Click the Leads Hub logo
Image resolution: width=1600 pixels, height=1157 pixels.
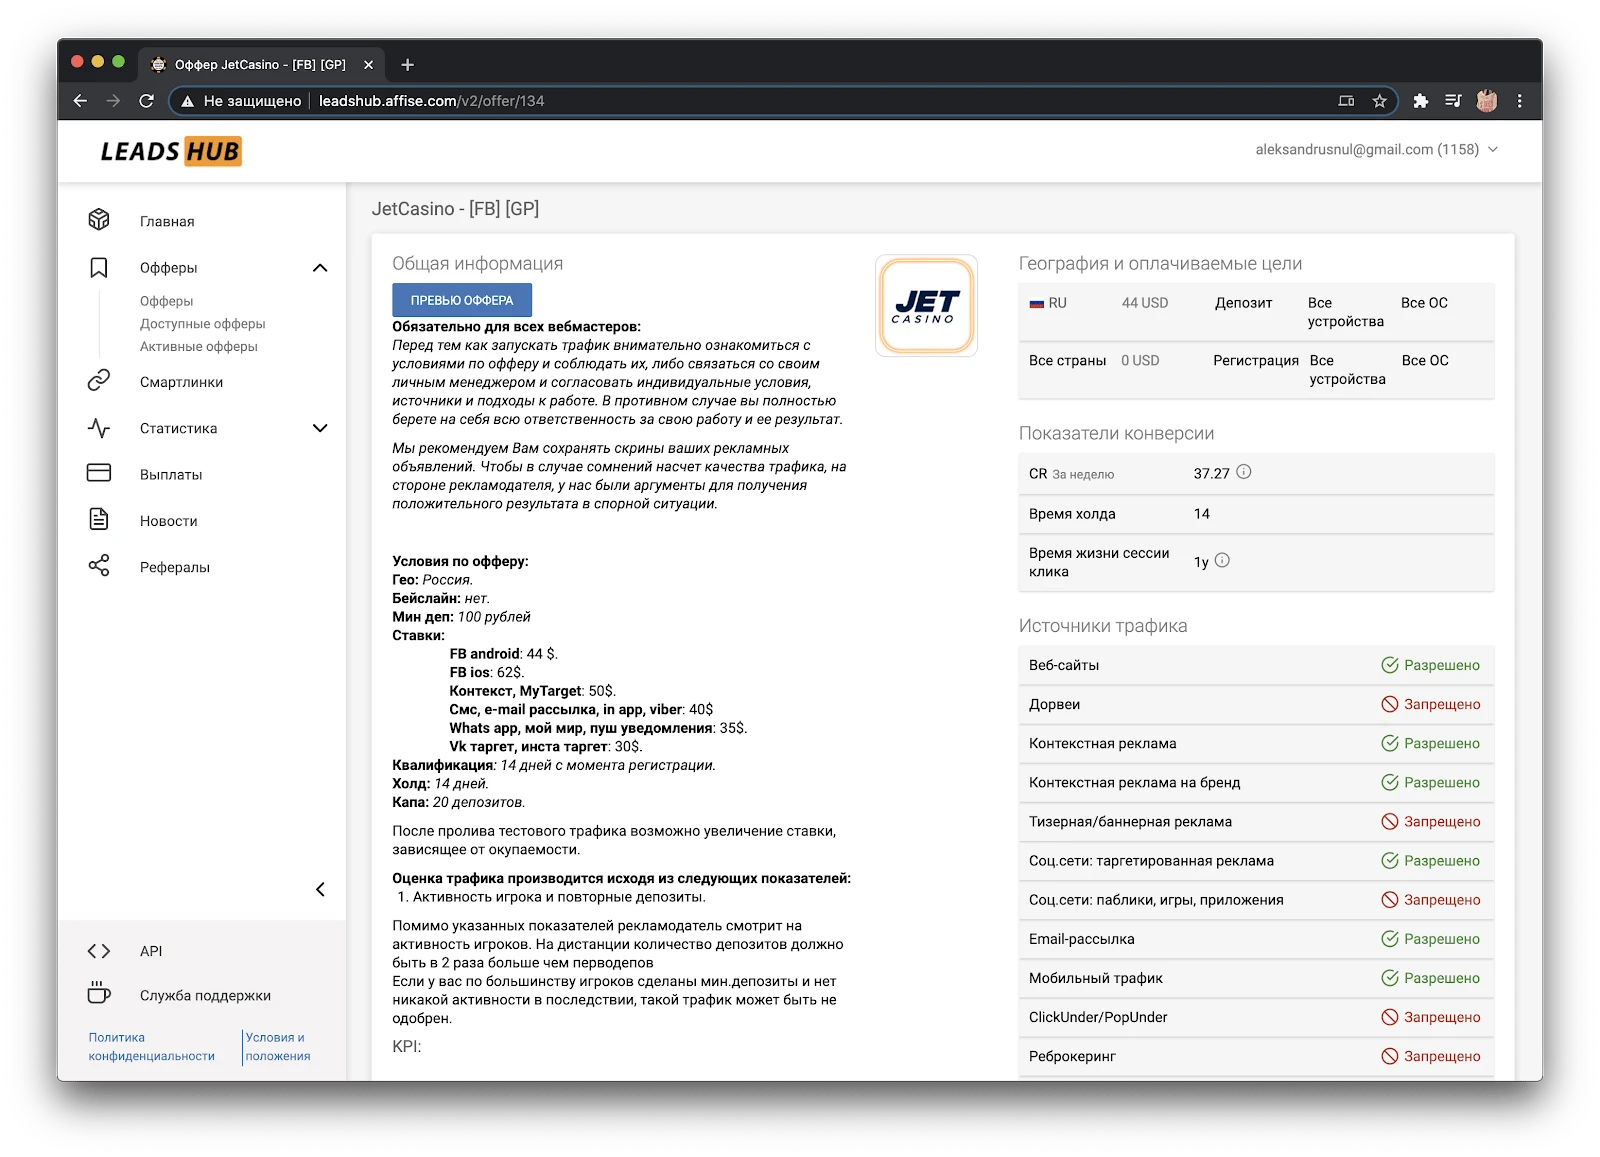[x=171, y=151]
